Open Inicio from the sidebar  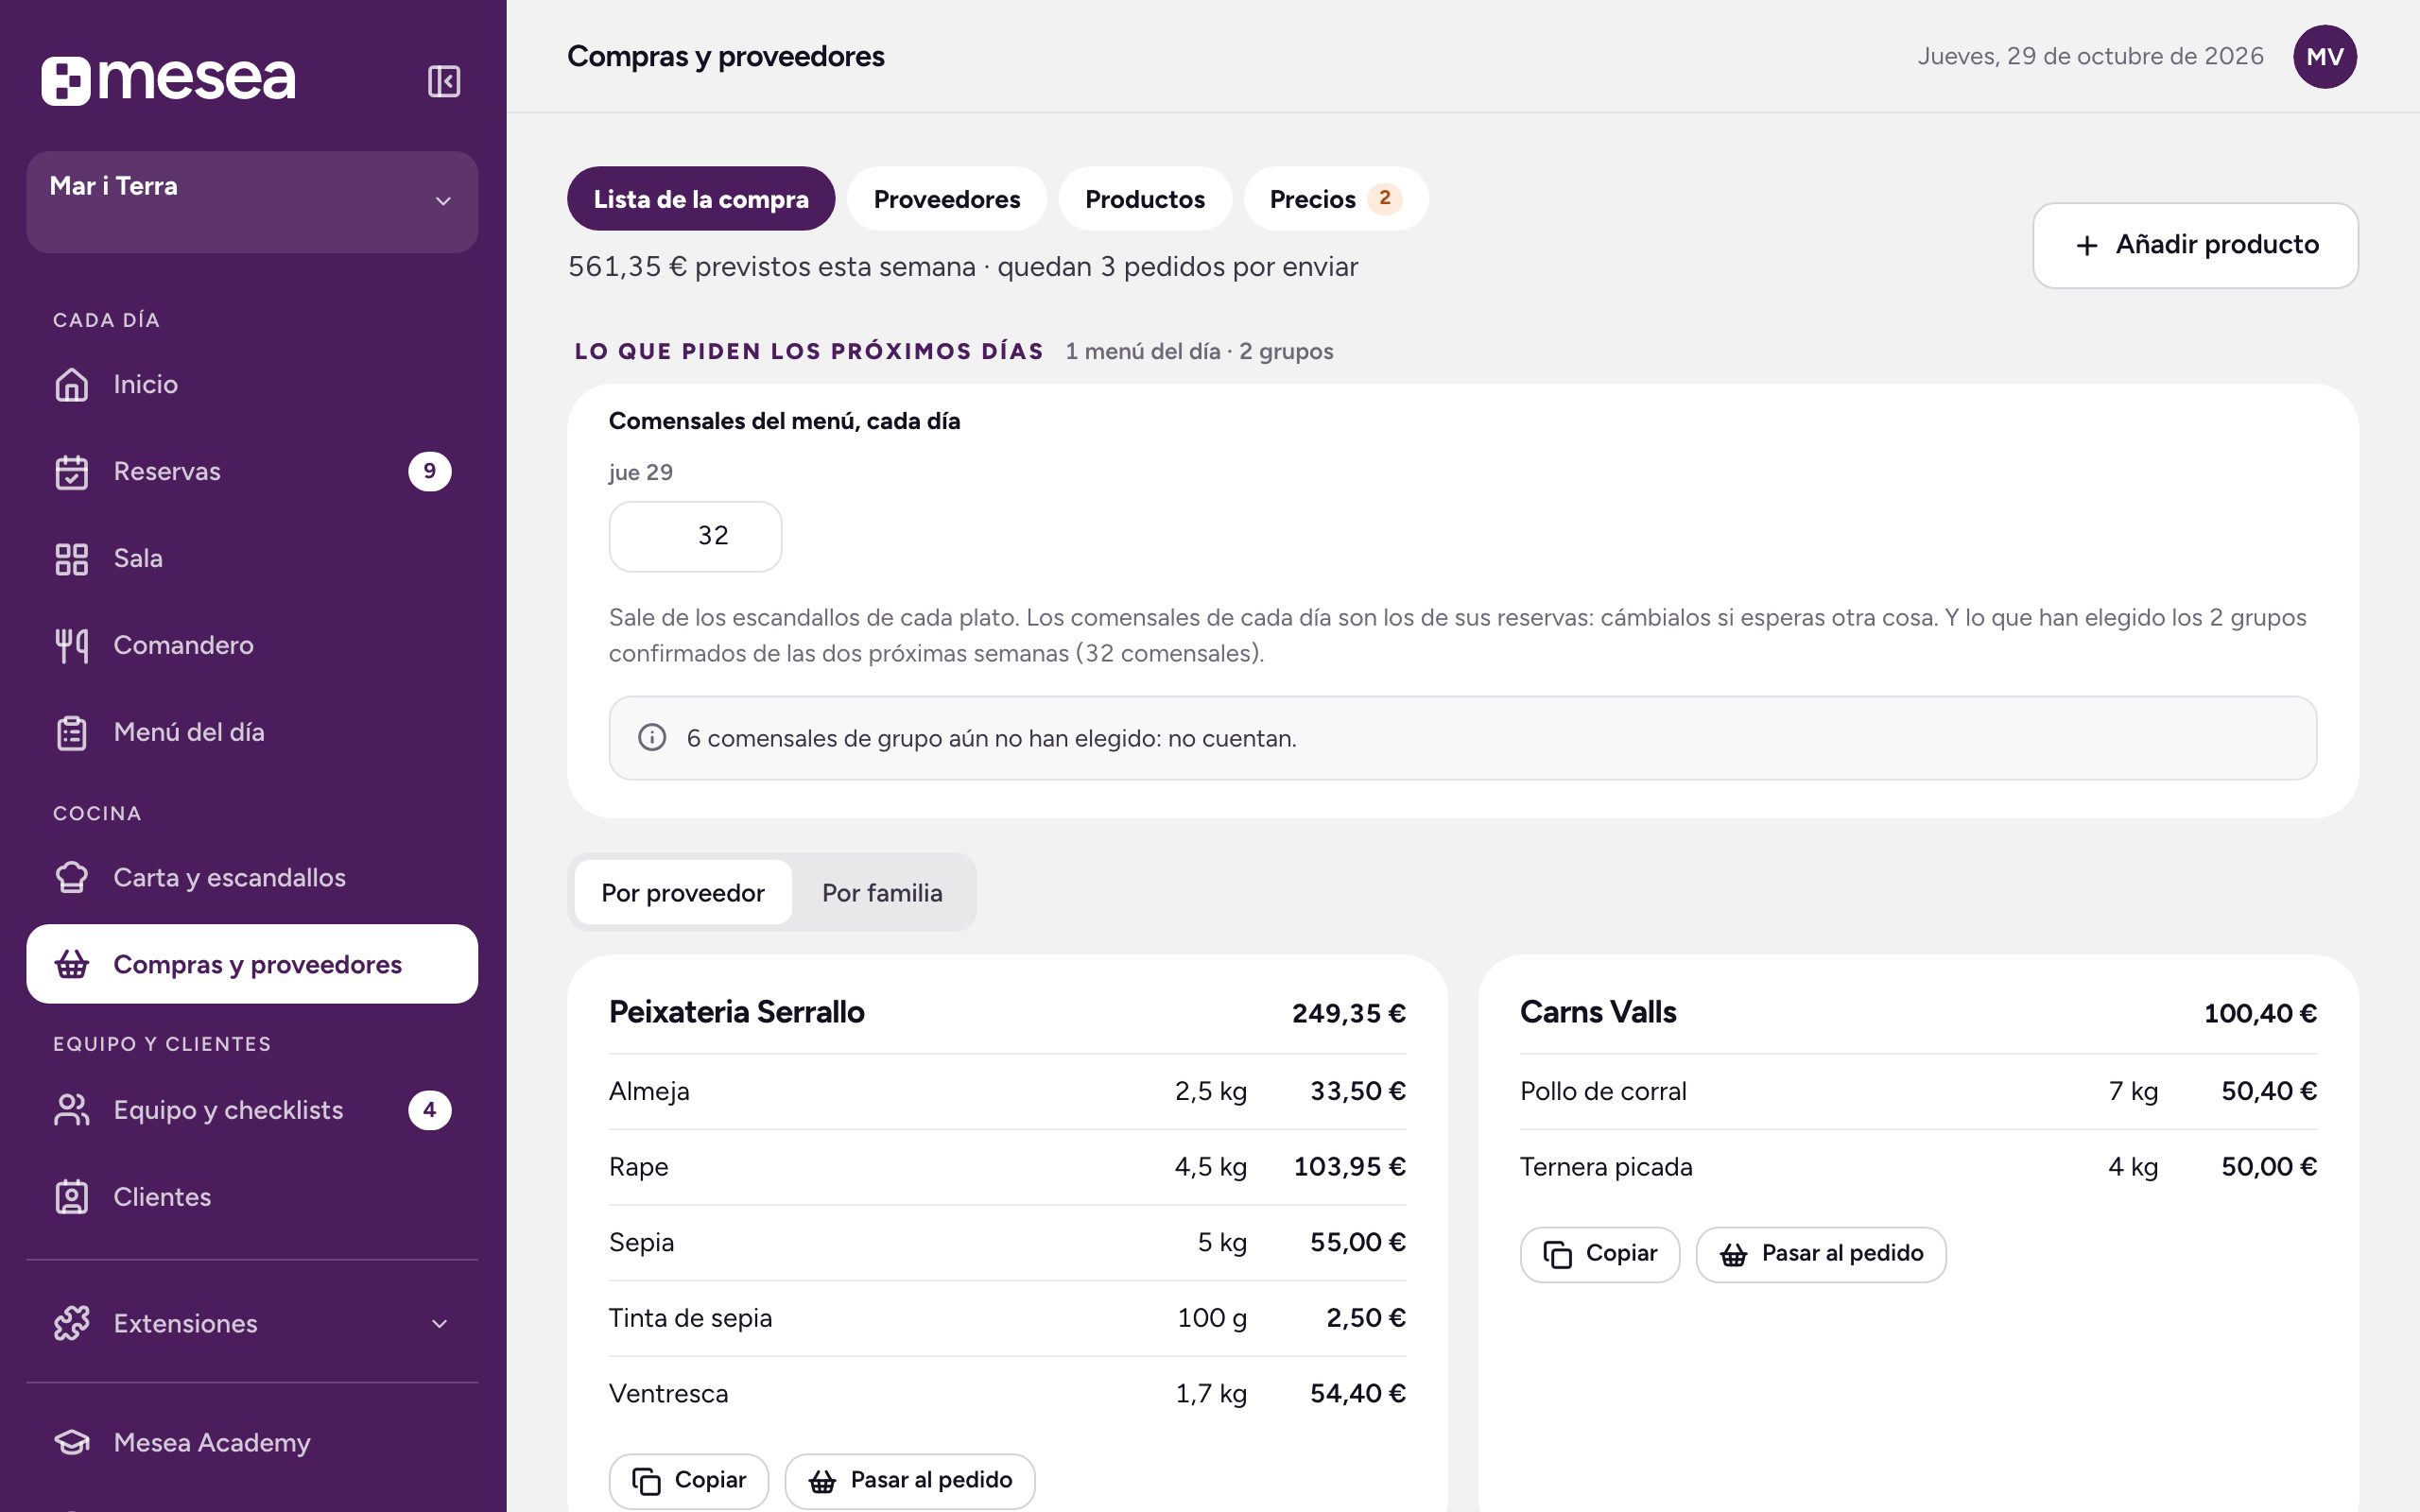252,384
